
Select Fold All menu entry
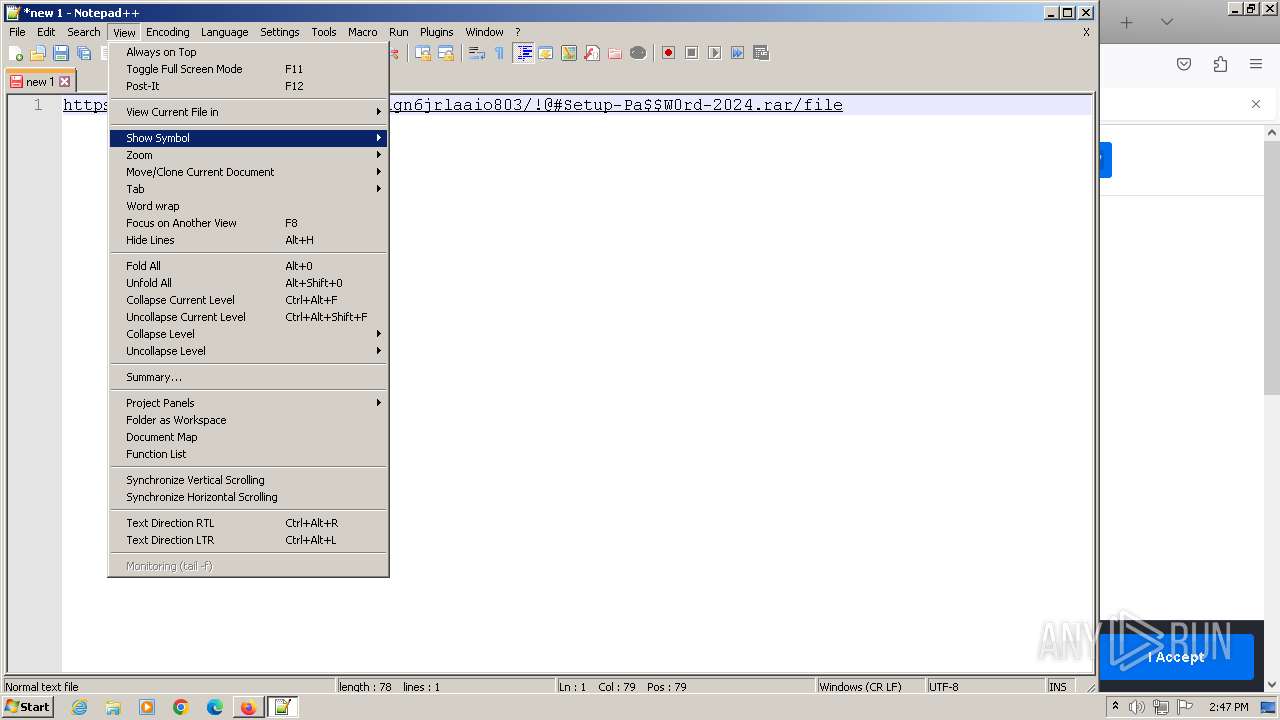click(x=248, y=266)
